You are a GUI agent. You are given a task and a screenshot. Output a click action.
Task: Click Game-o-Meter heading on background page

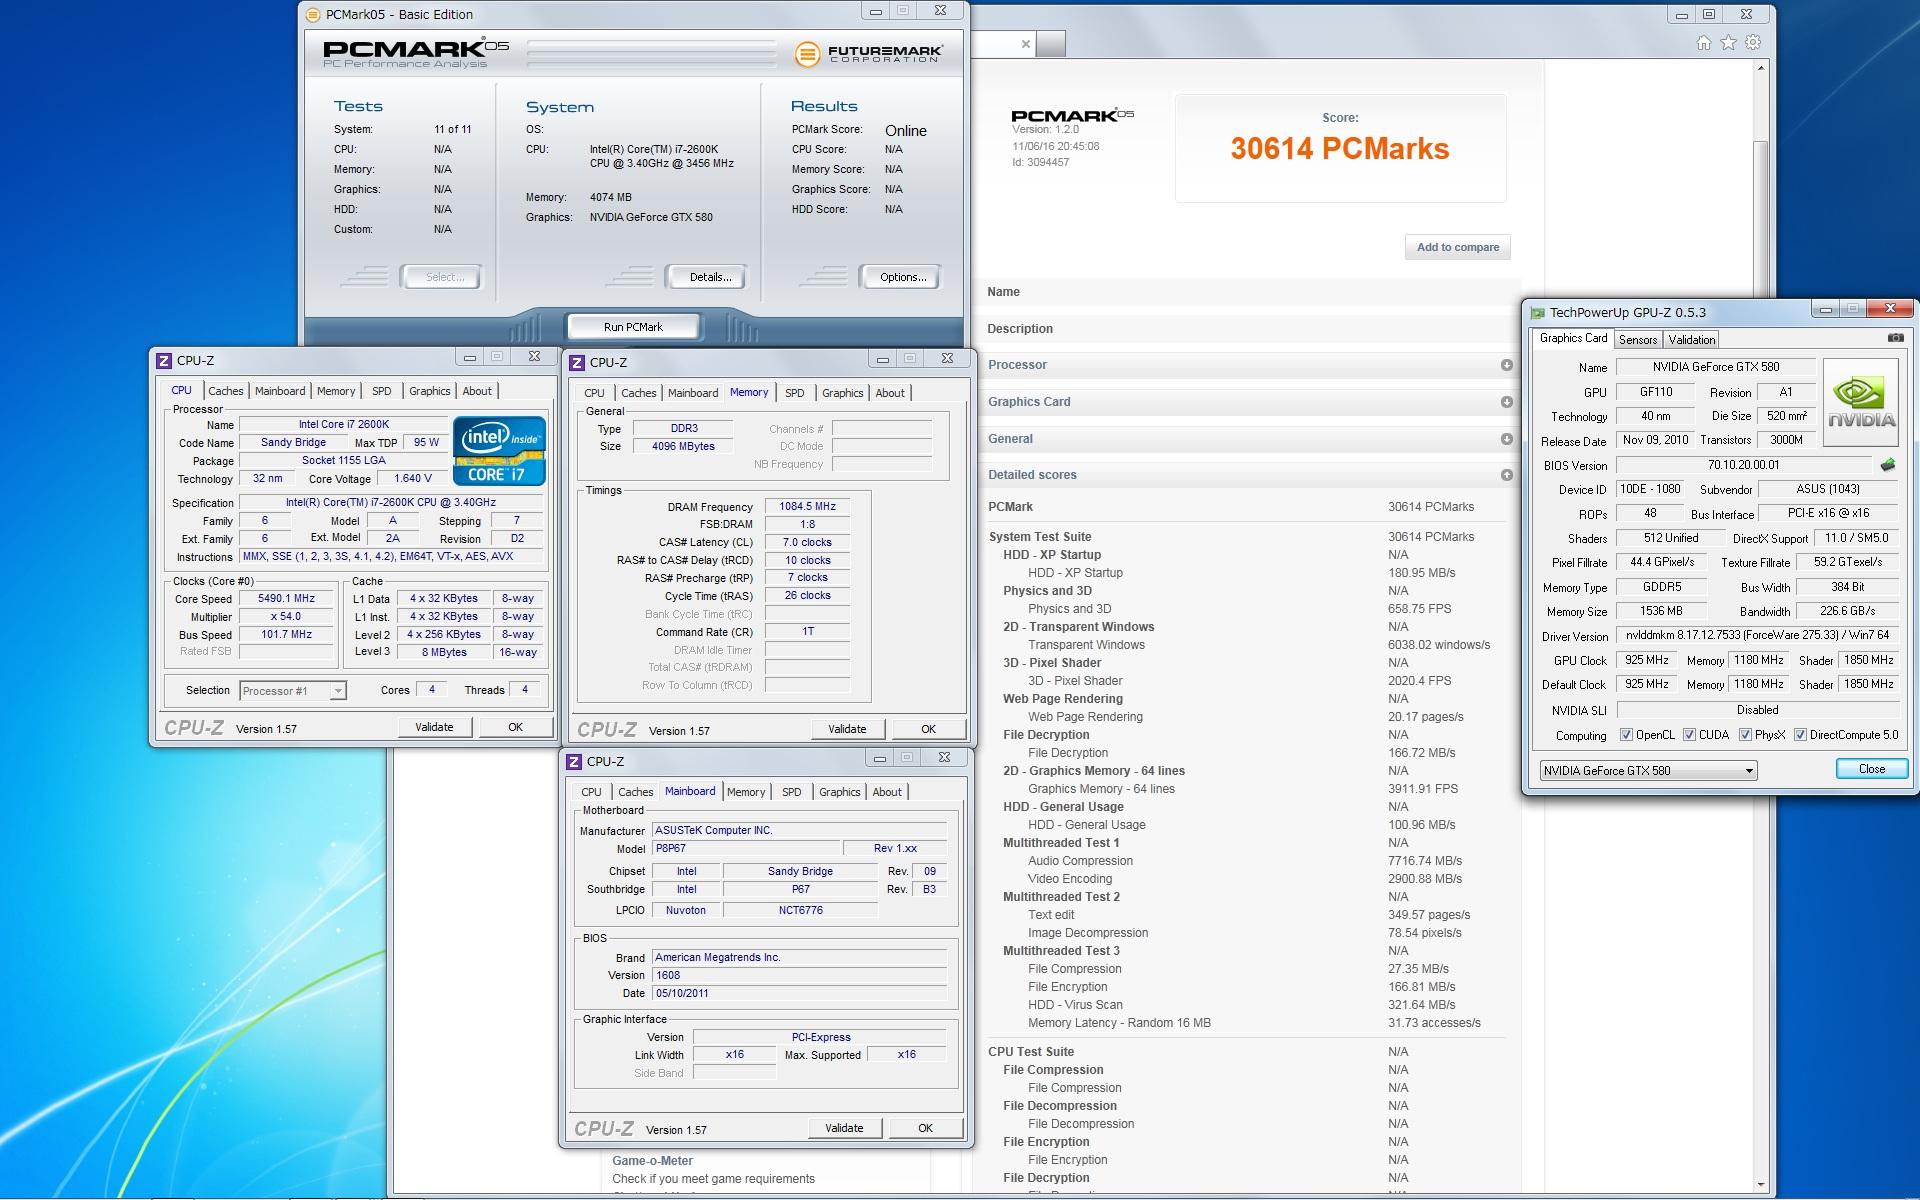pos(652,1161)
